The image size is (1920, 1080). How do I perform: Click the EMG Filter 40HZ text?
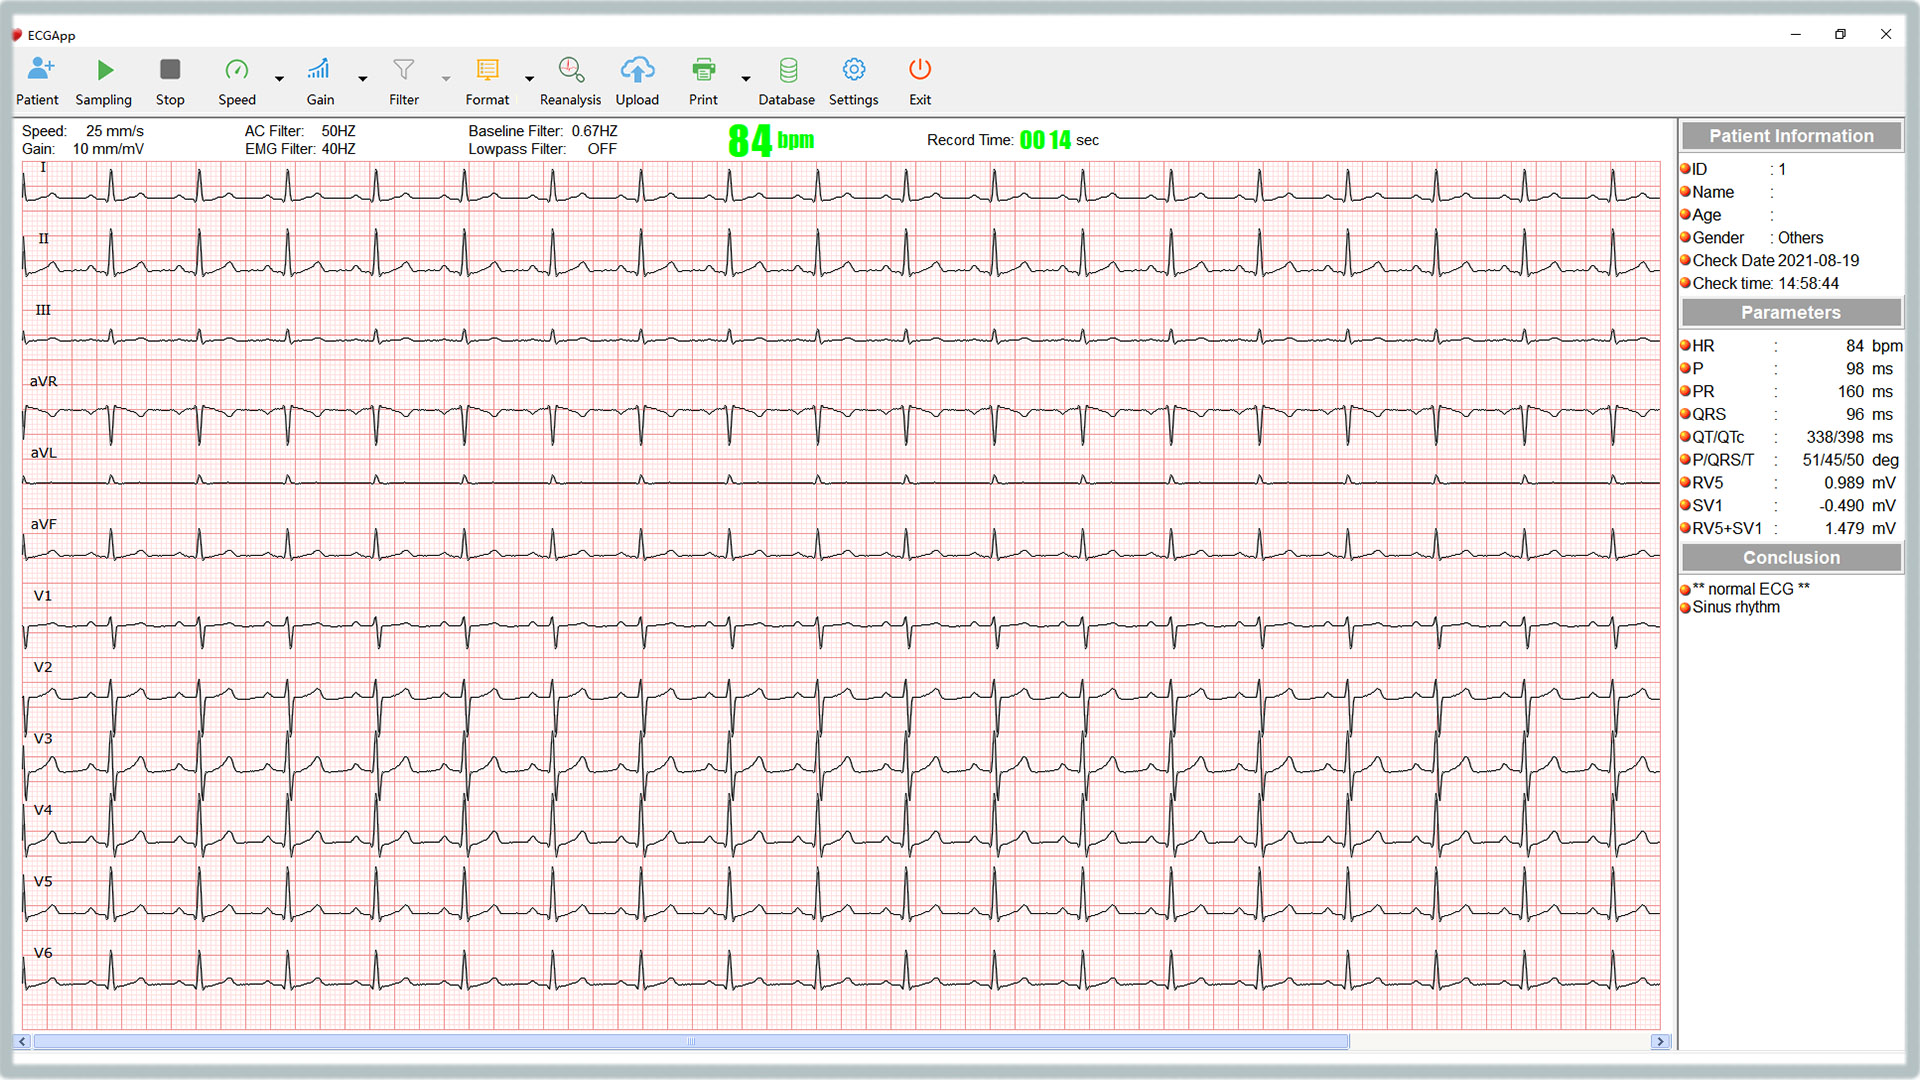[x=300, y=149]
